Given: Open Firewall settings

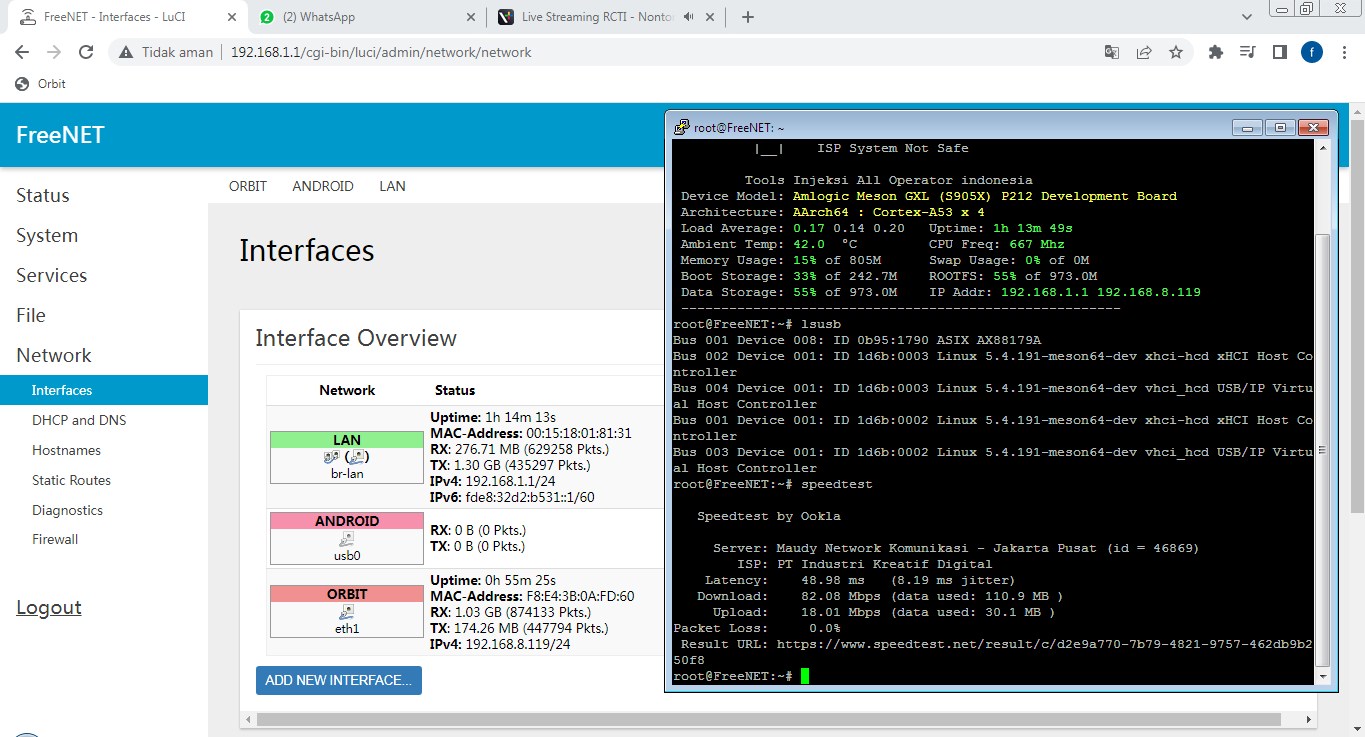Looking at the screenshot, I should click(55, 539).
